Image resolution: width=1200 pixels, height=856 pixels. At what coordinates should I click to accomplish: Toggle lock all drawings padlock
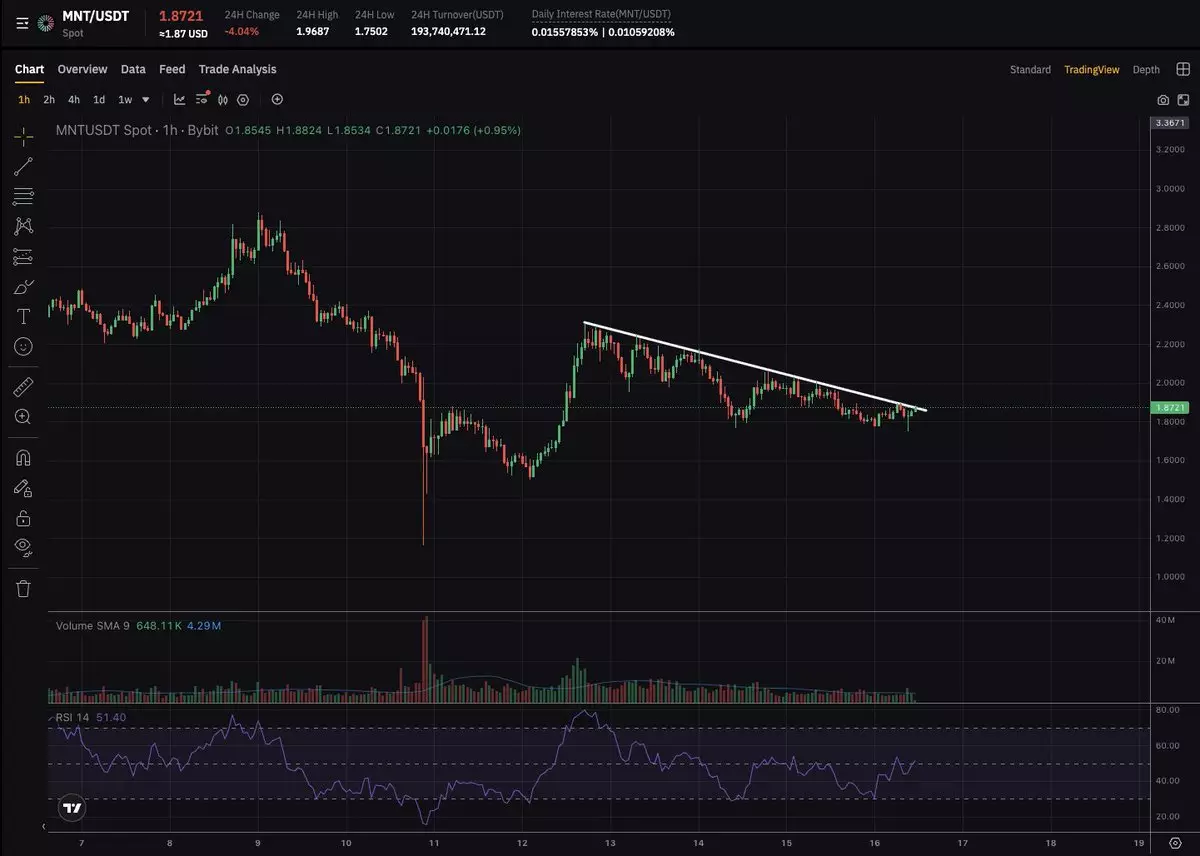(x=23, y=518)
